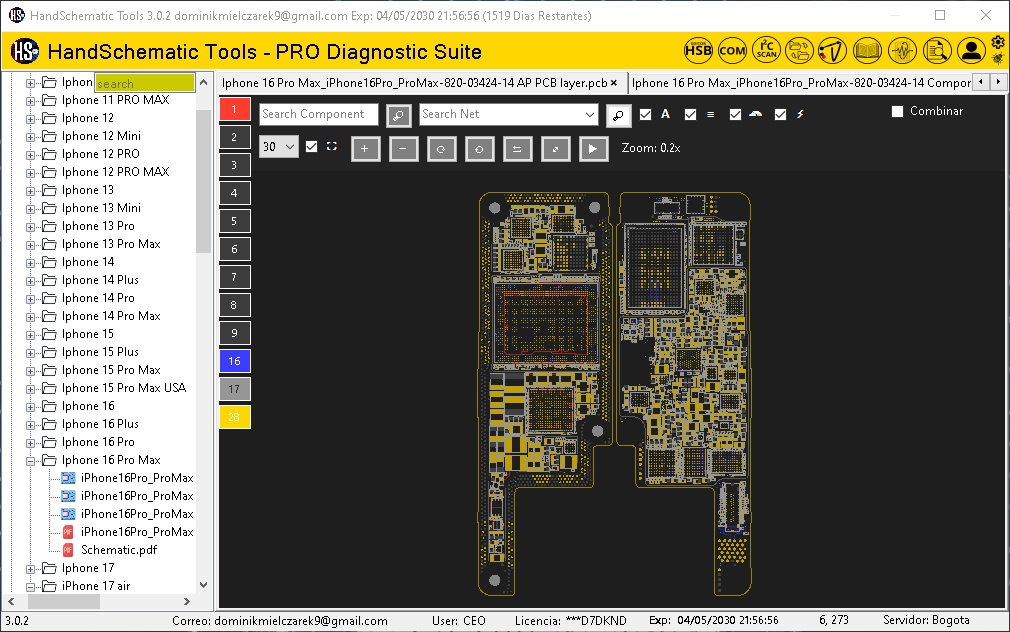
Task: Open the user account icon
Action: click(x=971, y=50)
